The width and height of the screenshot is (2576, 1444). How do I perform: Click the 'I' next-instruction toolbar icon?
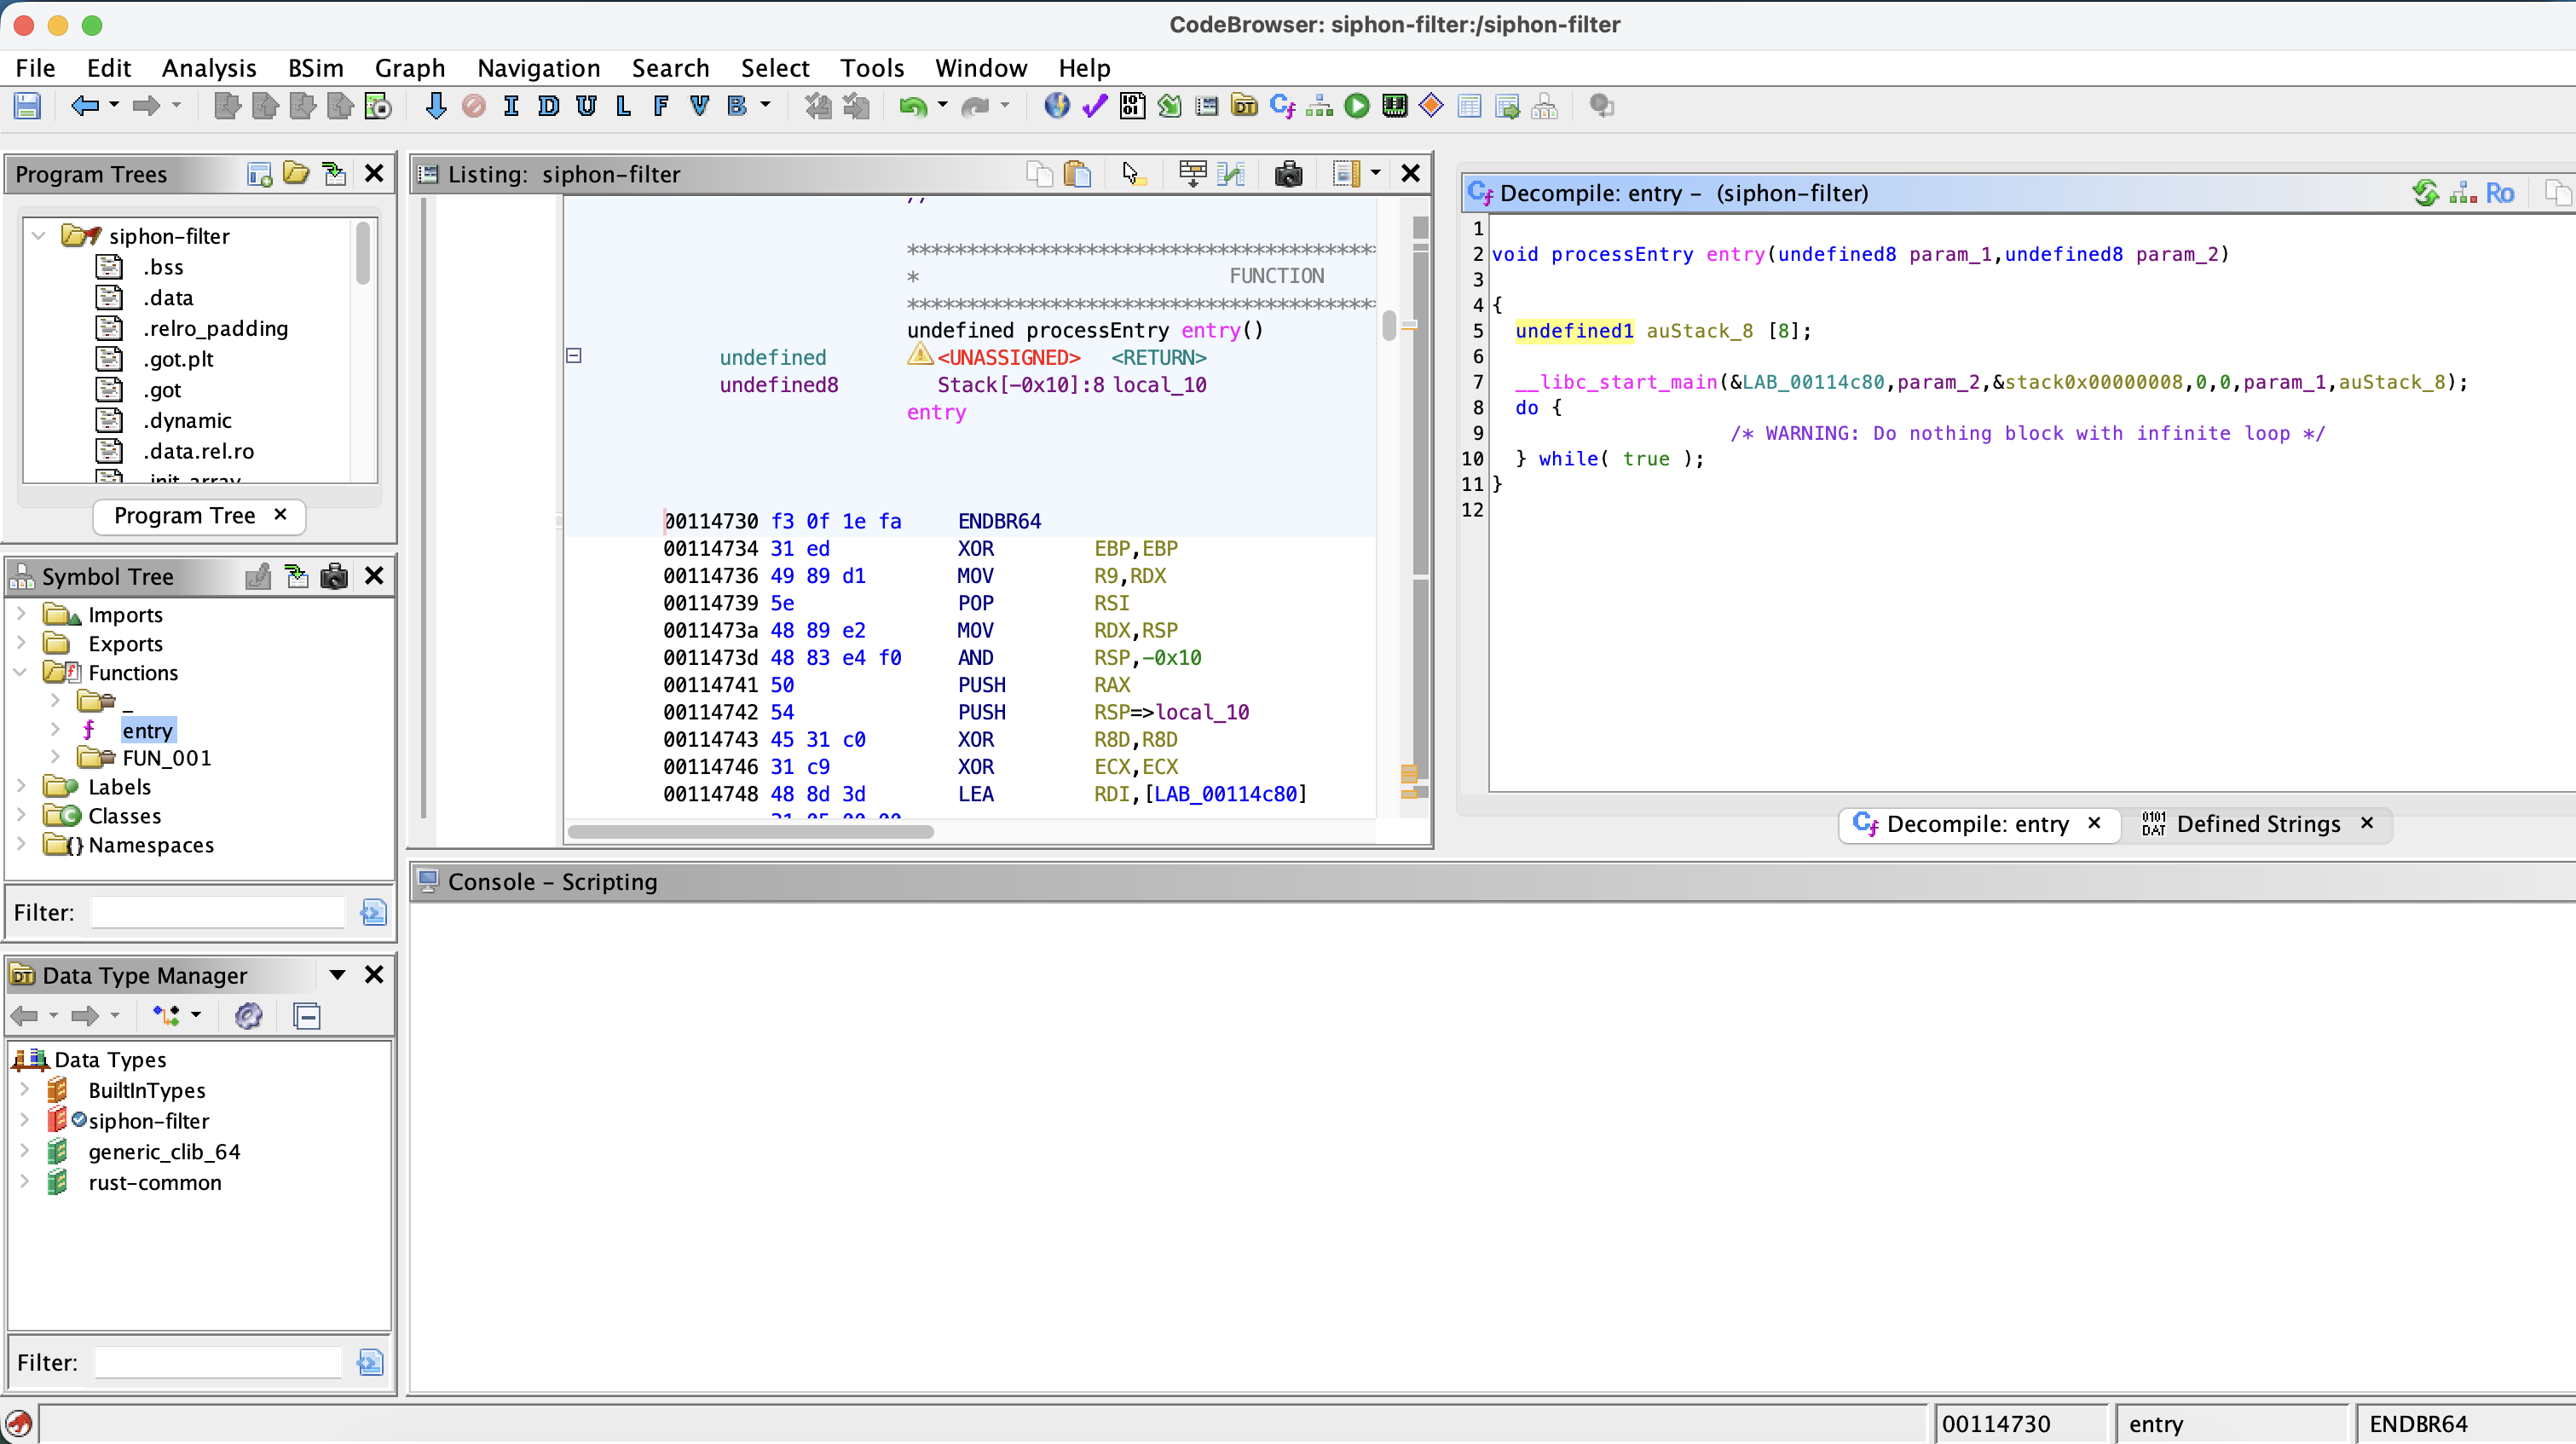click(x=511, y=106)
